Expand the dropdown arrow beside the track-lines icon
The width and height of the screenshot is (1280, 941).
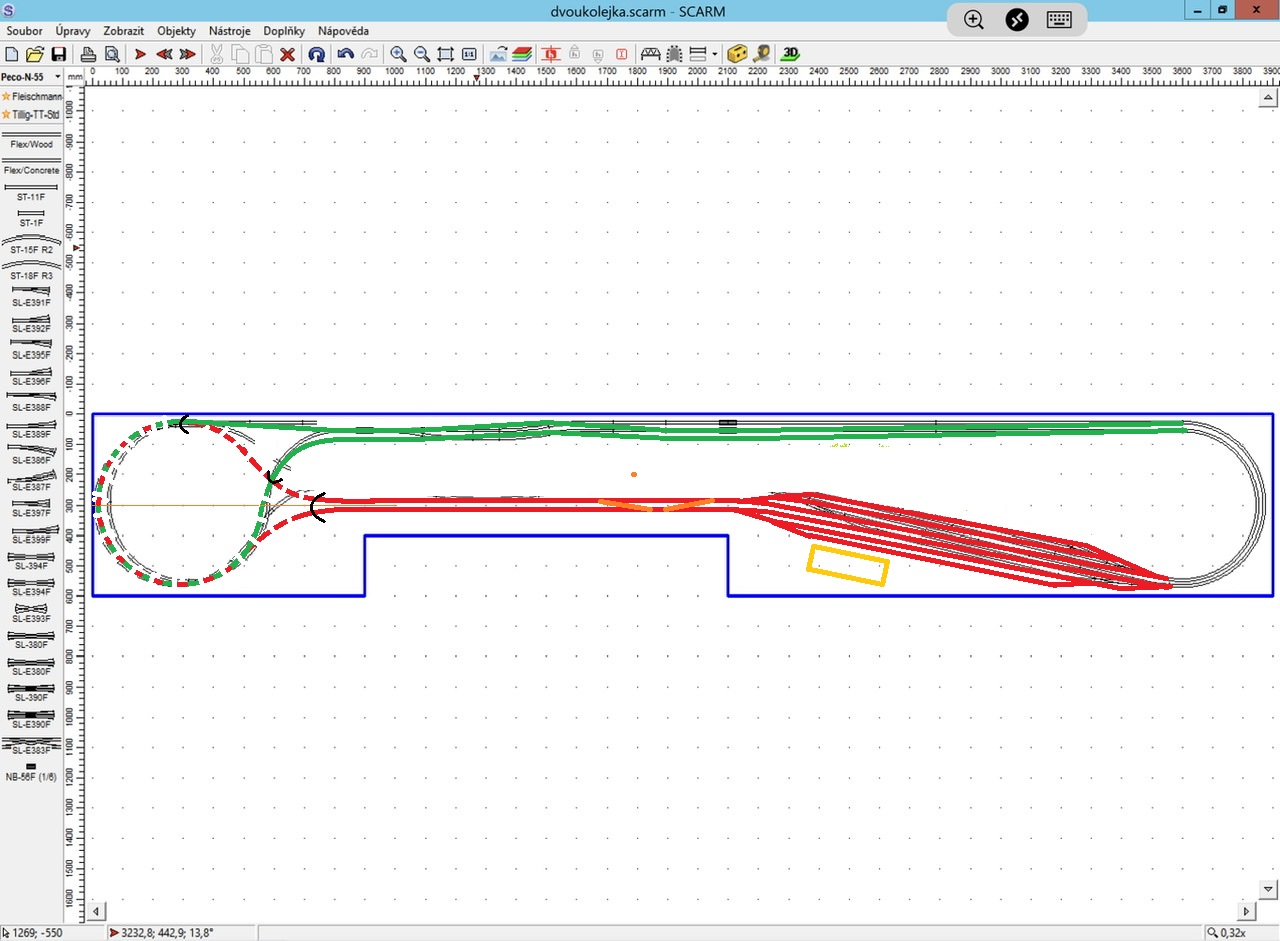coord(714,54)
